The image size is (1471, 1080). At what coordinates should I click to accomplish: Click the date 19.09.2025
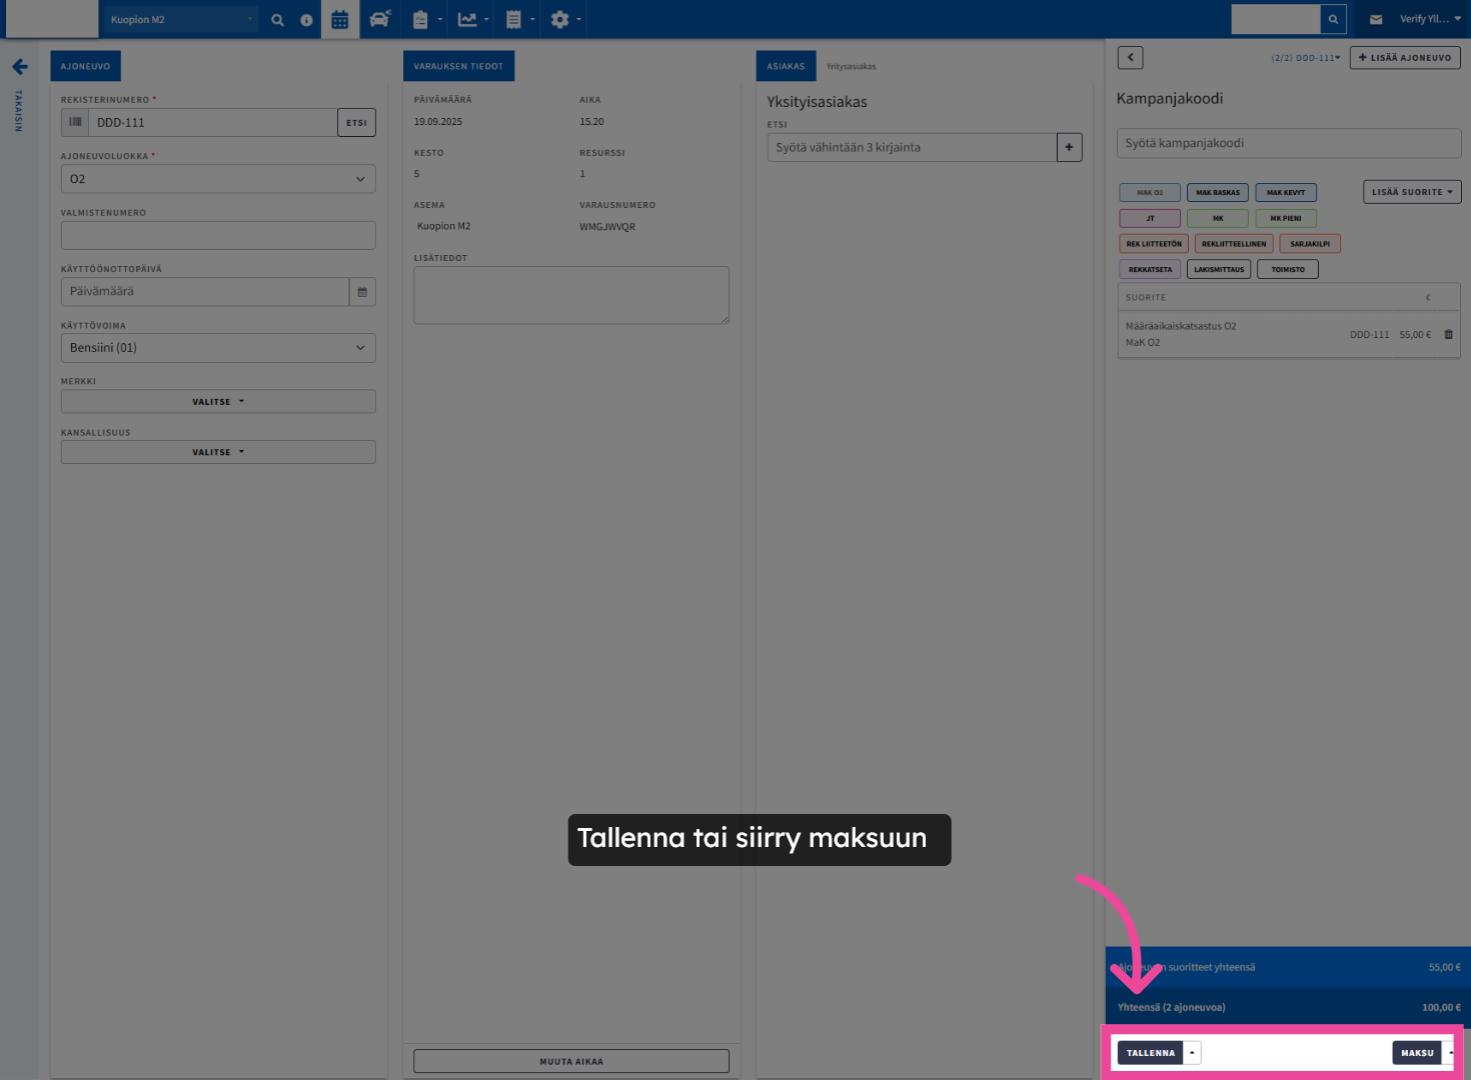point(438,122)
